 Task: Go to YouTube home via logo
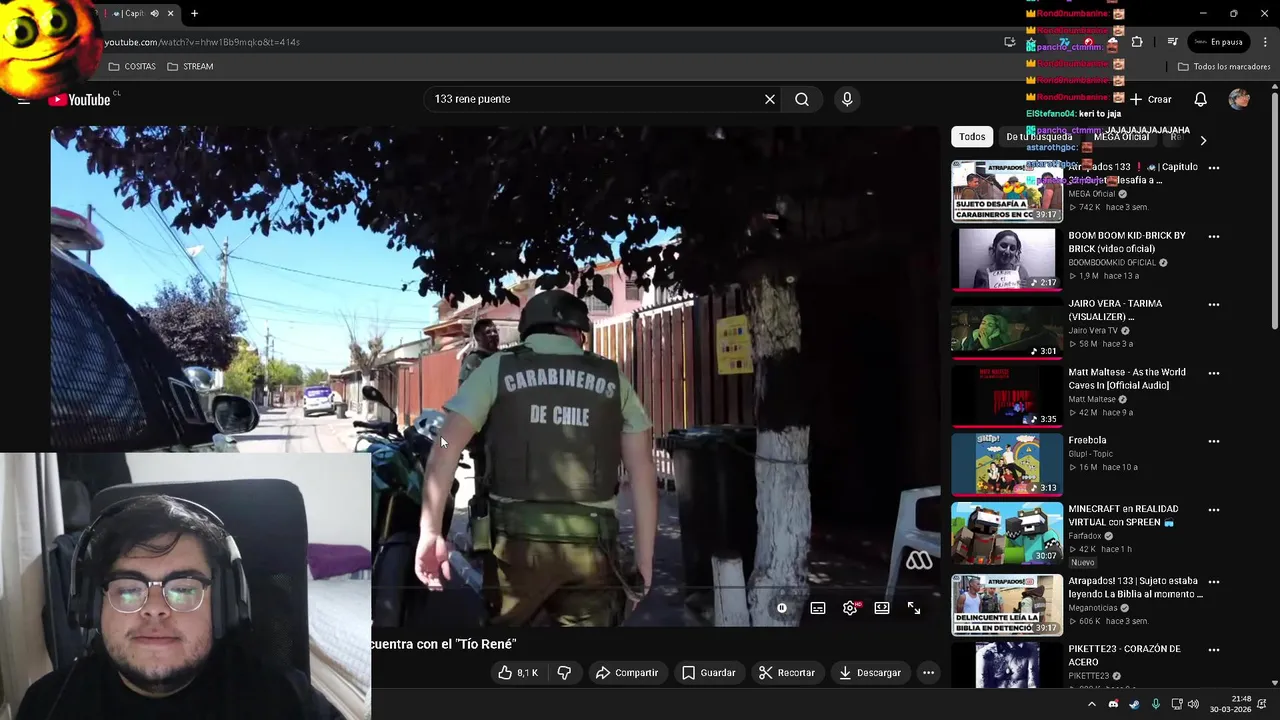click(x=80, y=100)
